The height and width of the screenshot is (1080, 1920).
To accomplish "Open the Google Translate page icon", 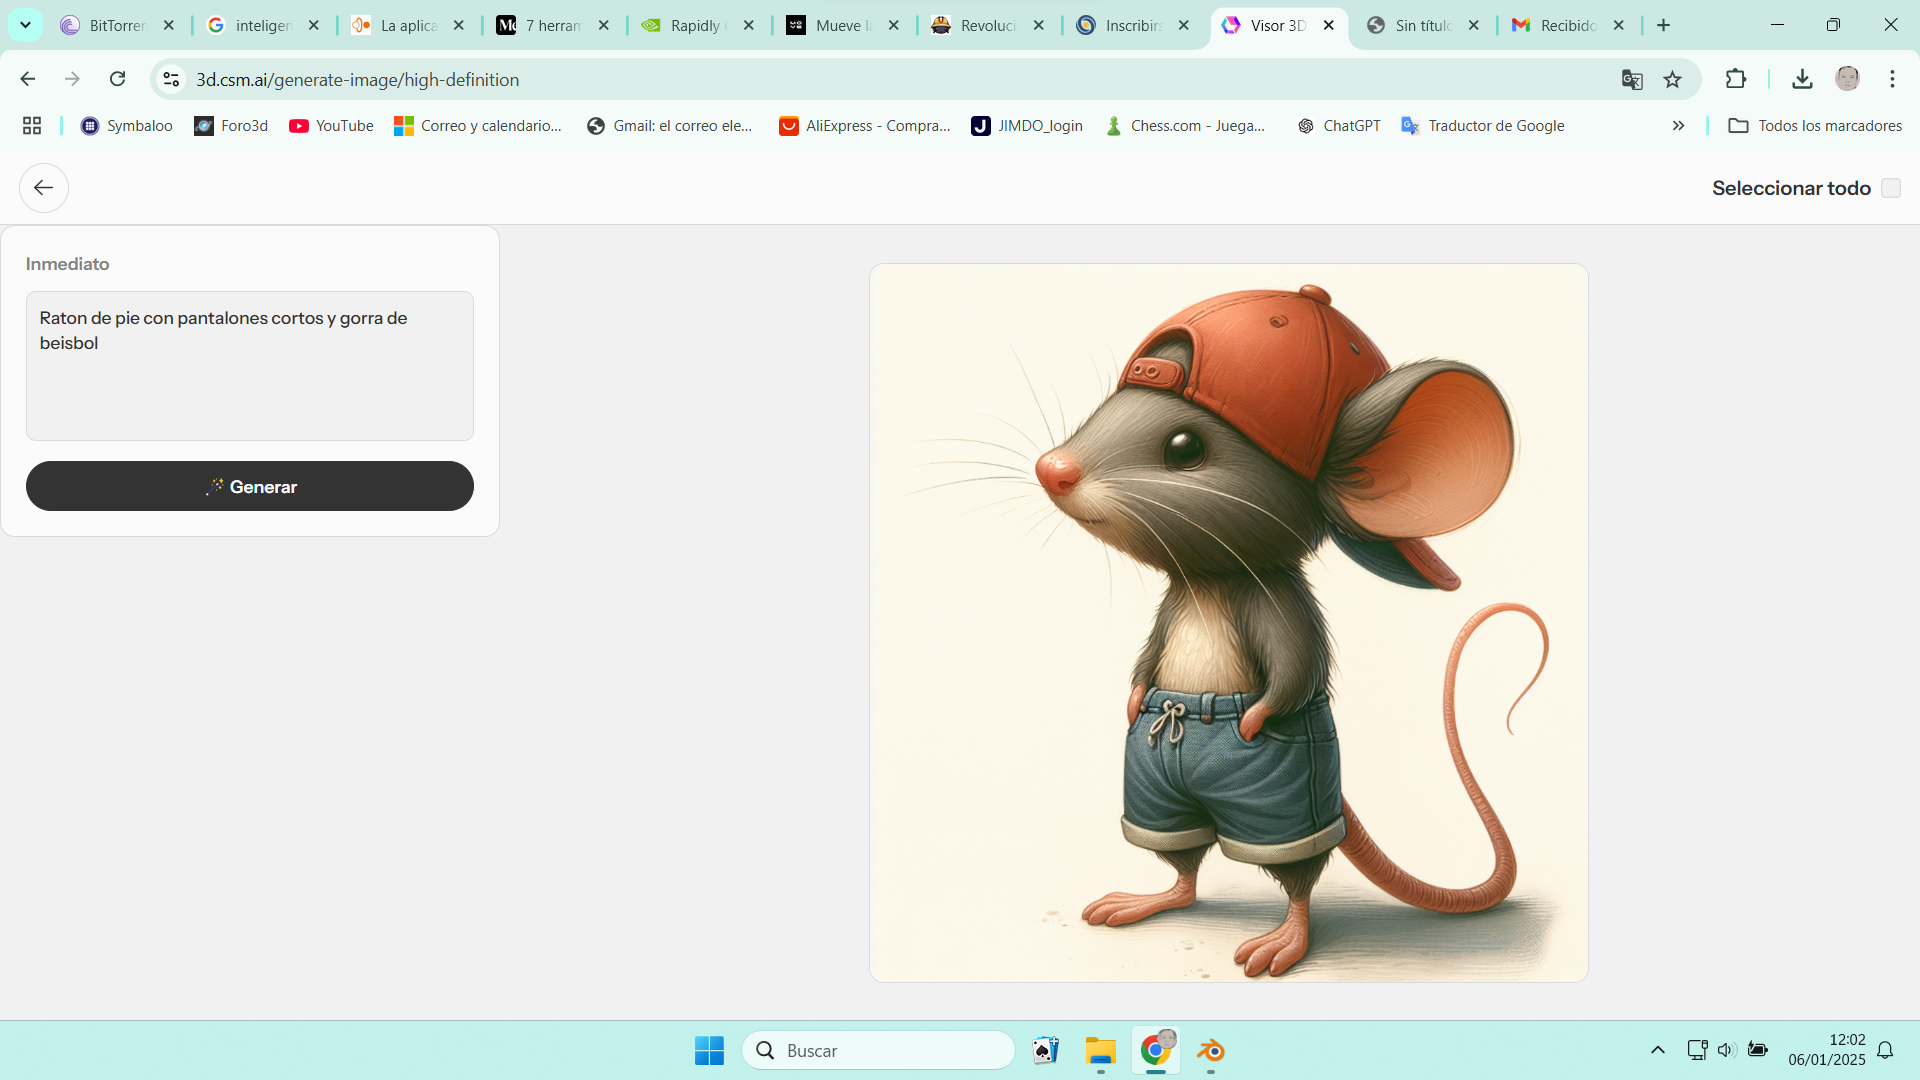I will coord(1632,80).
